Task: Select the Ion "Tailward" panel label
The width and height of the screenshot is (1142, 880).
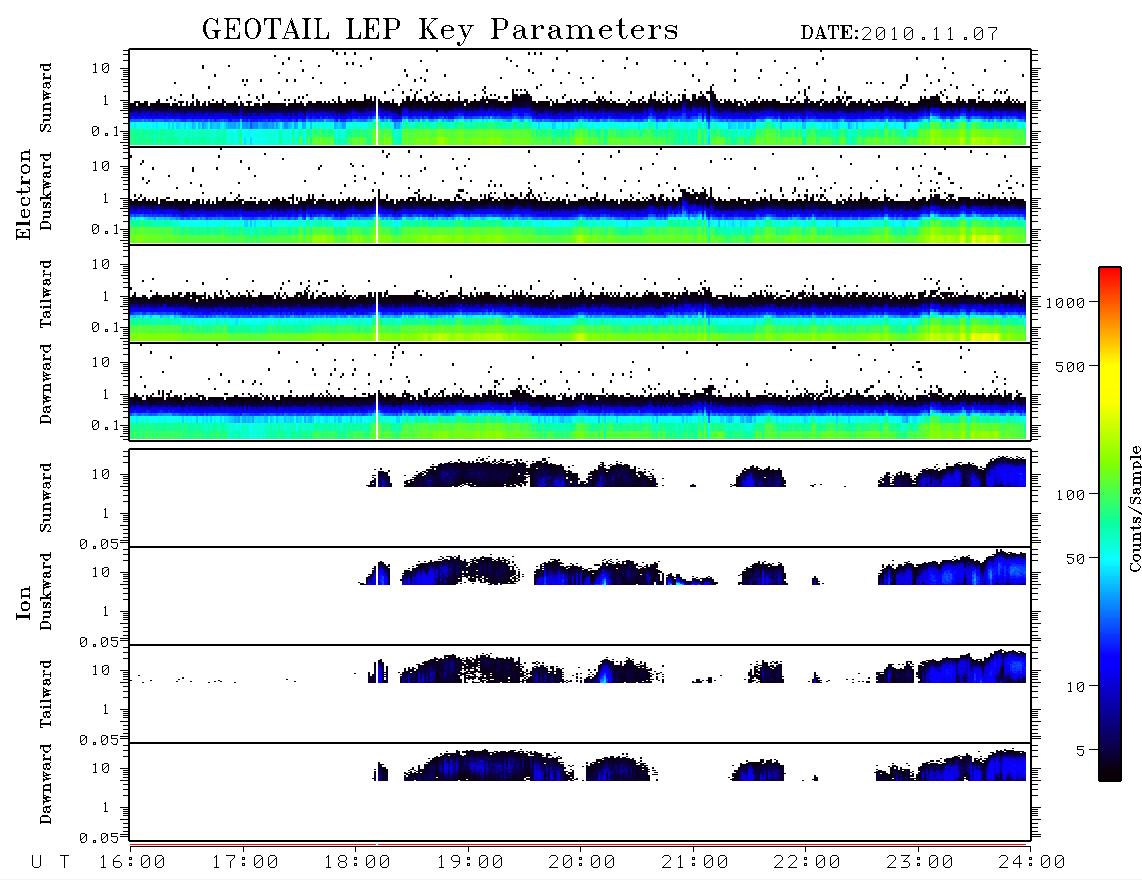Action: pos(45,694)
